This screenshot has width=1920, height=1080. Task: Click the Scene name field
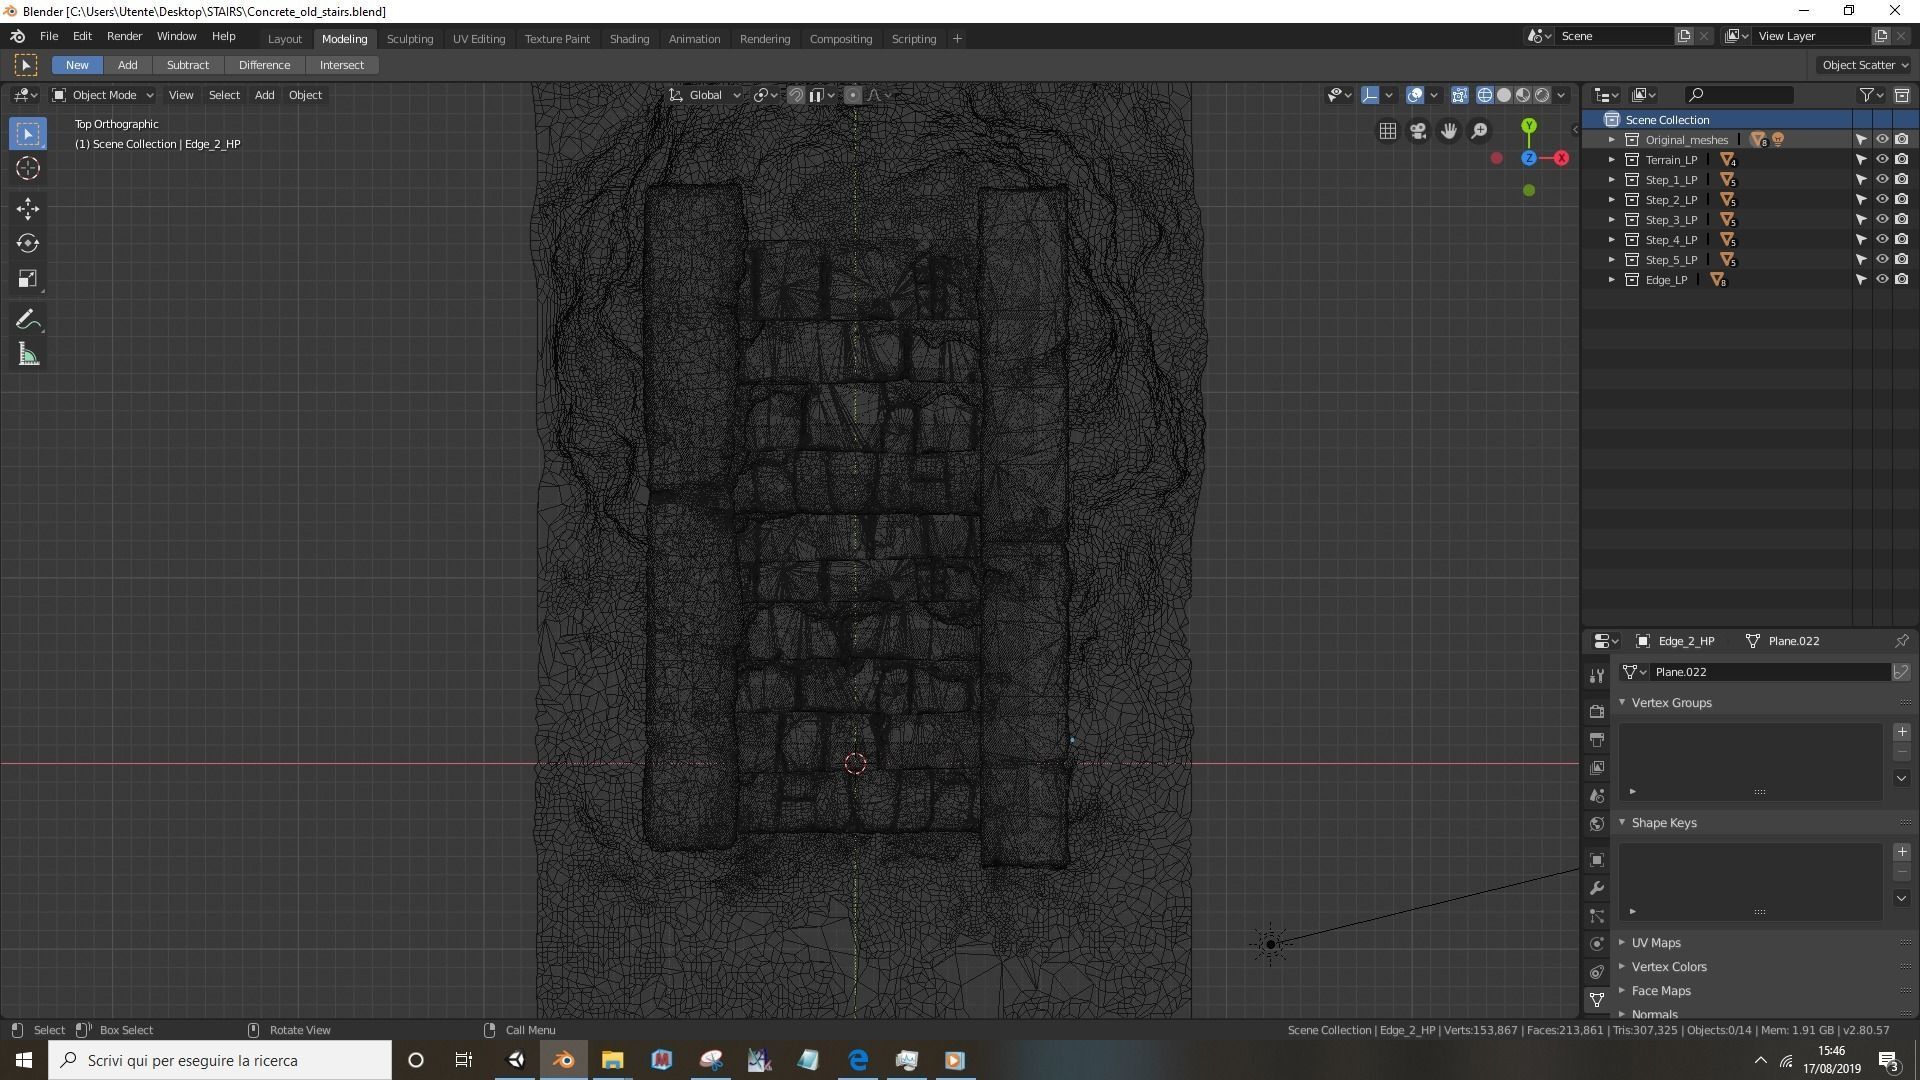[x=1617, y=36]
